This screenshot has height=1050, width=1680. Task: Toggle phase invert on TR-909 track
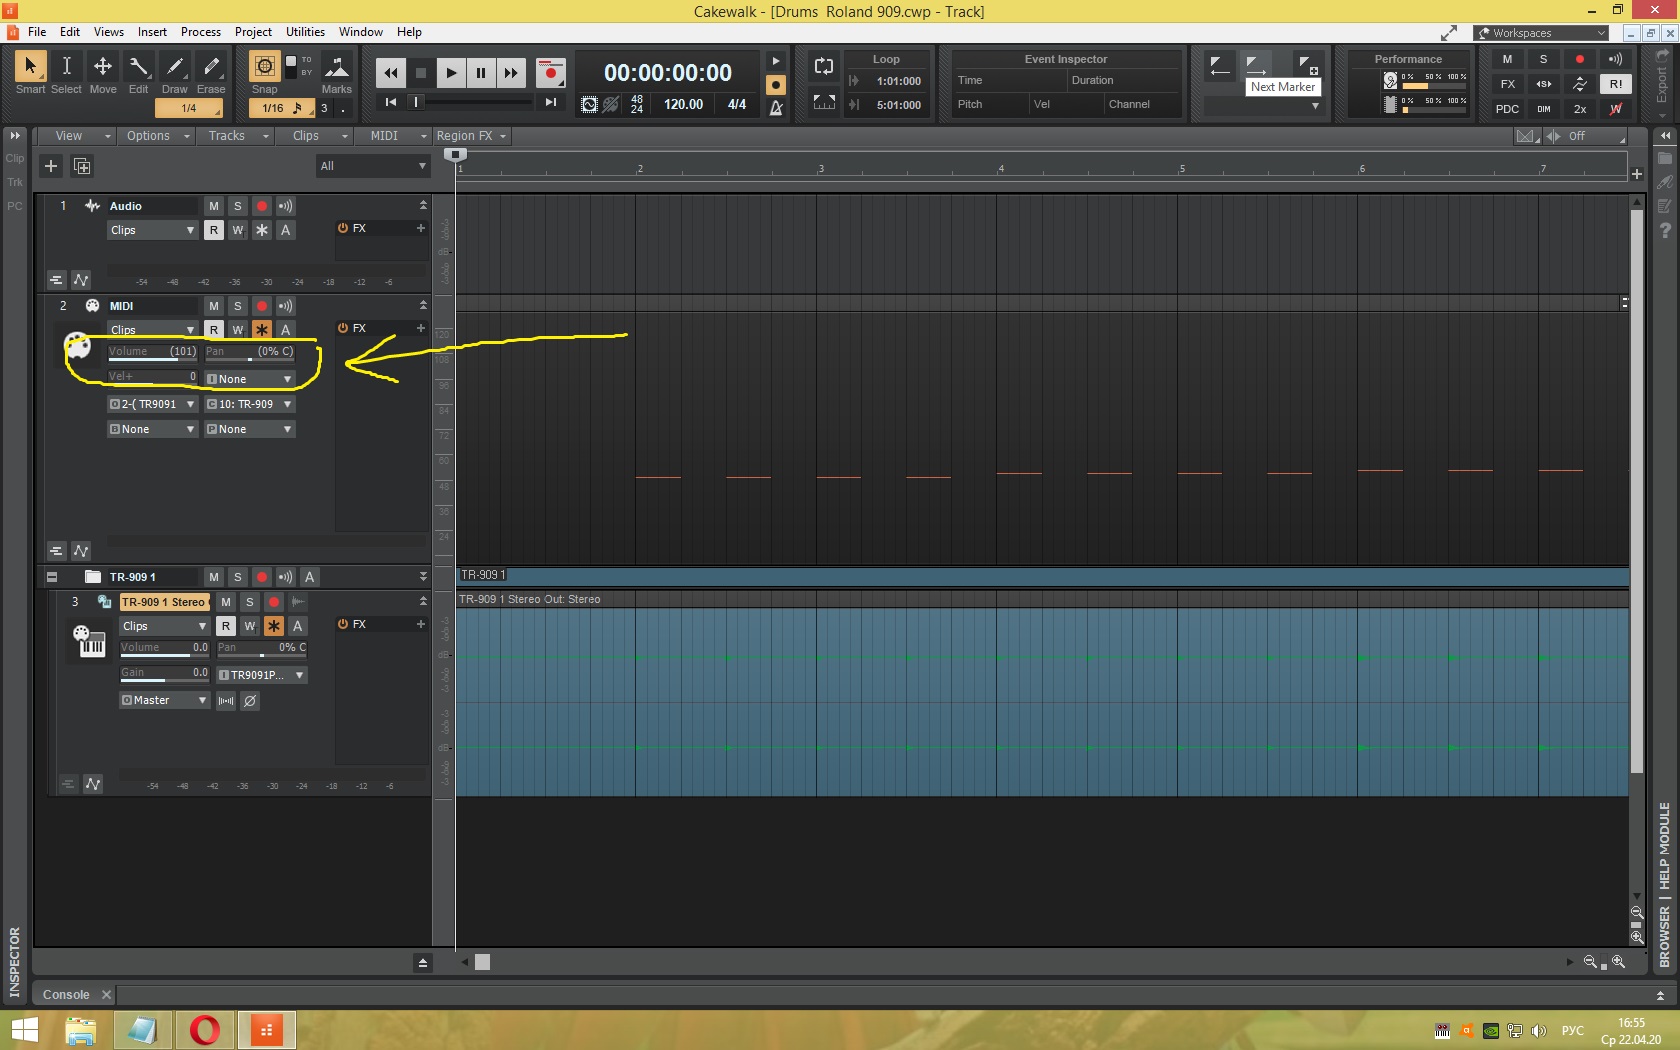pyautogui.click(x=250, y=701)
